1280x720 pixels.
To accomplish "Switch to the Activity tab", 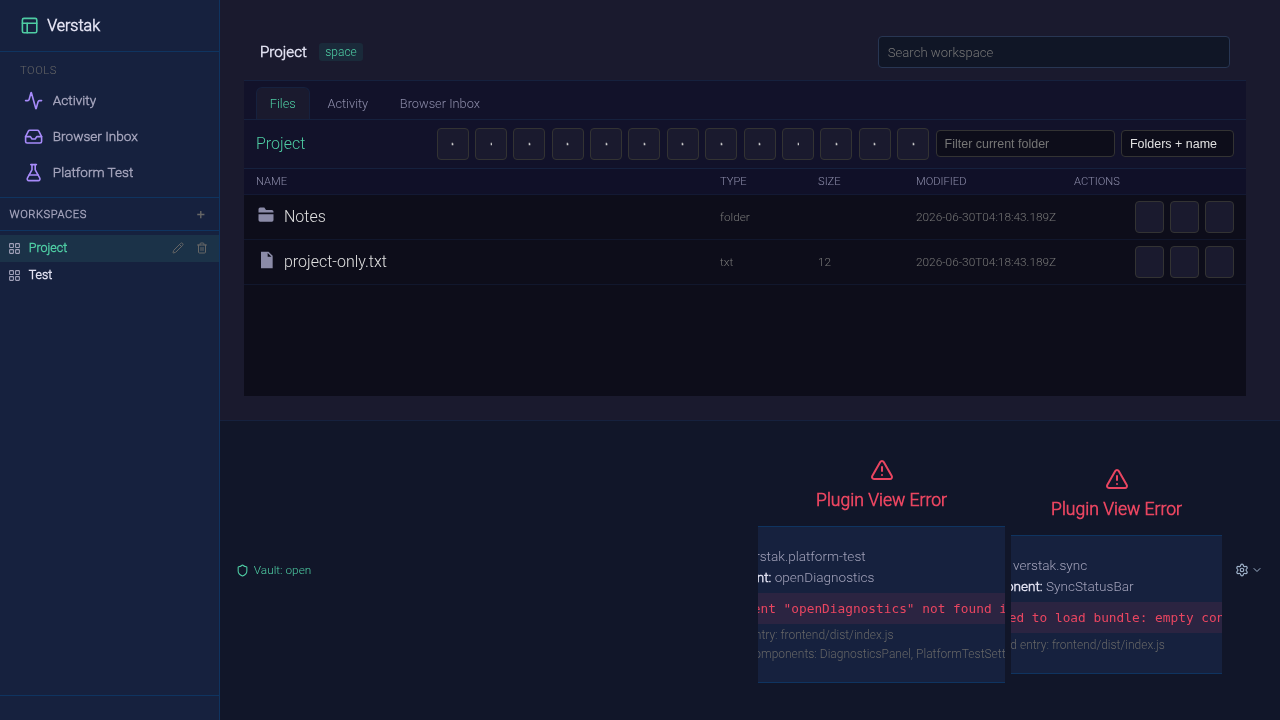I will 348,104.
